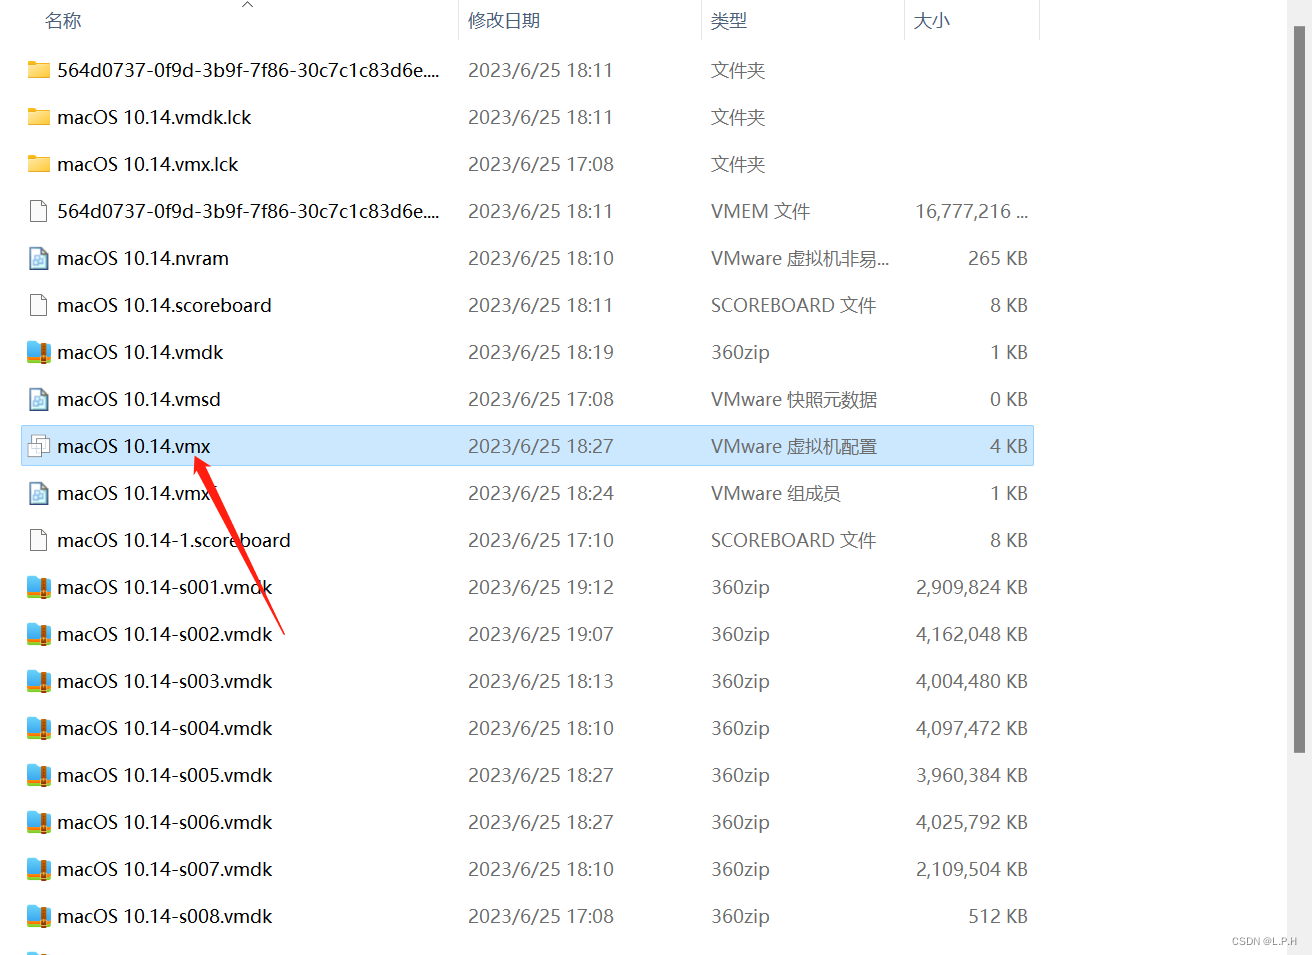Click the vertical scrollbar thumb of the file list
The width and height of the screenshot is (1312, 955).
[x=1299, y=389]
